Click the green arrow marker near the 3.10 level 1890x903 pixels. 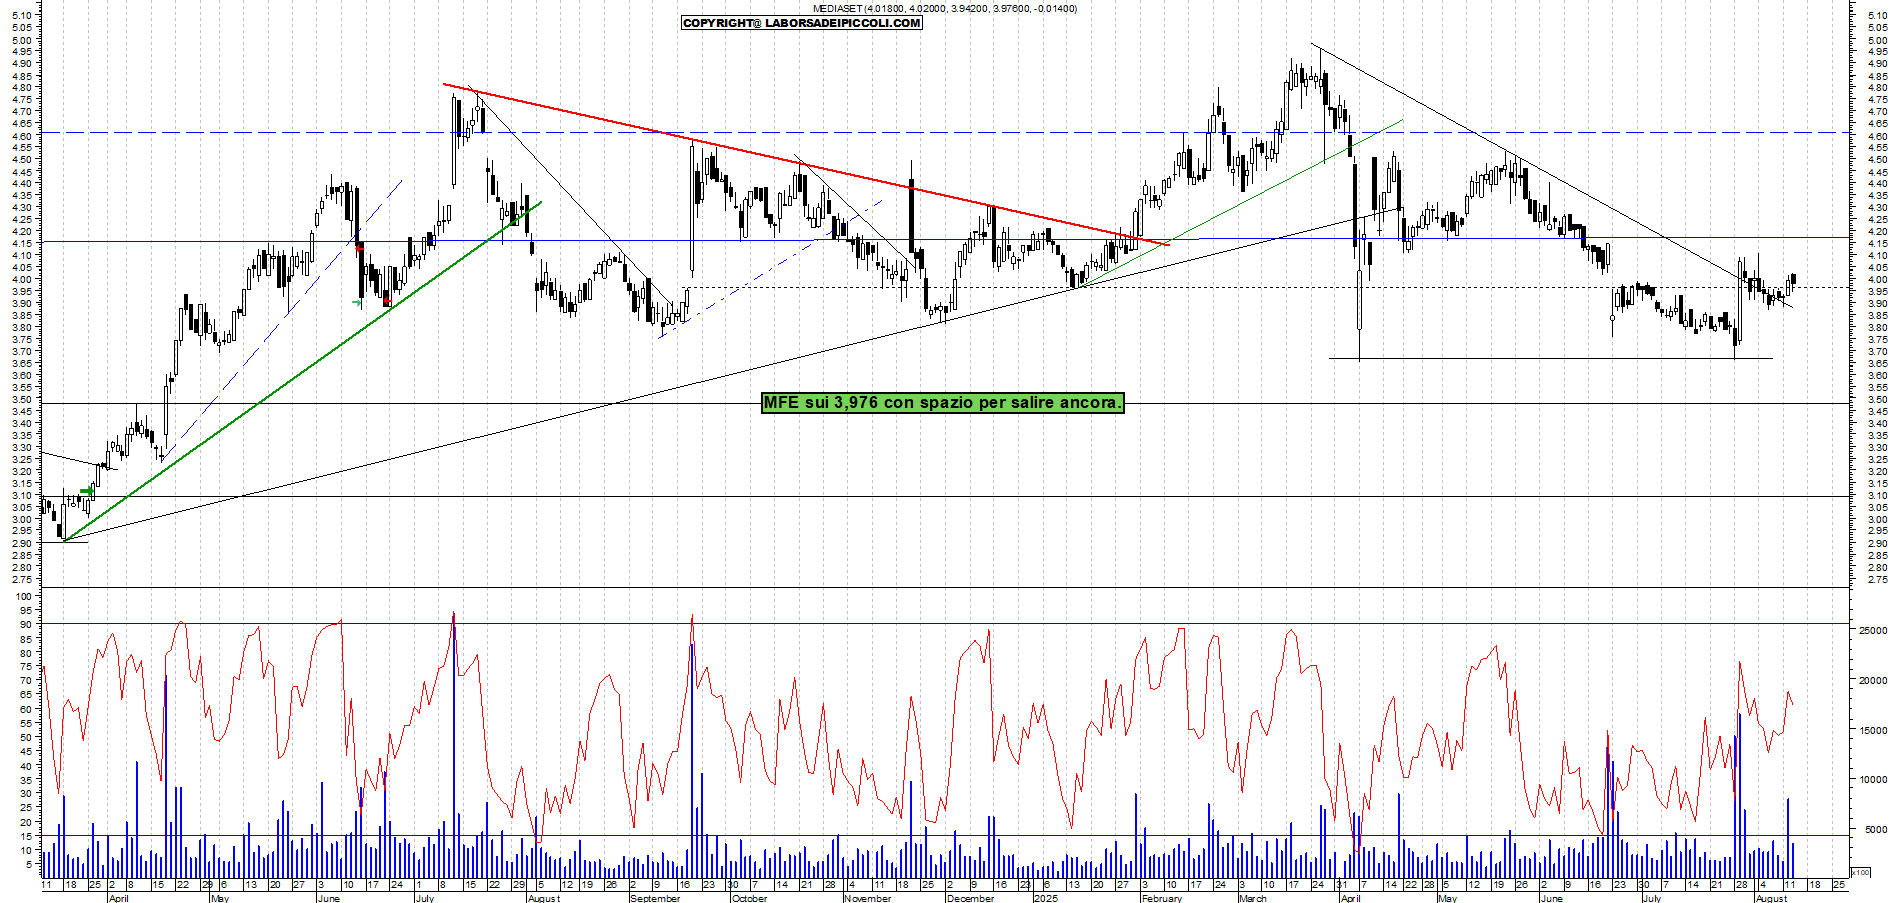tap(87, 491)
